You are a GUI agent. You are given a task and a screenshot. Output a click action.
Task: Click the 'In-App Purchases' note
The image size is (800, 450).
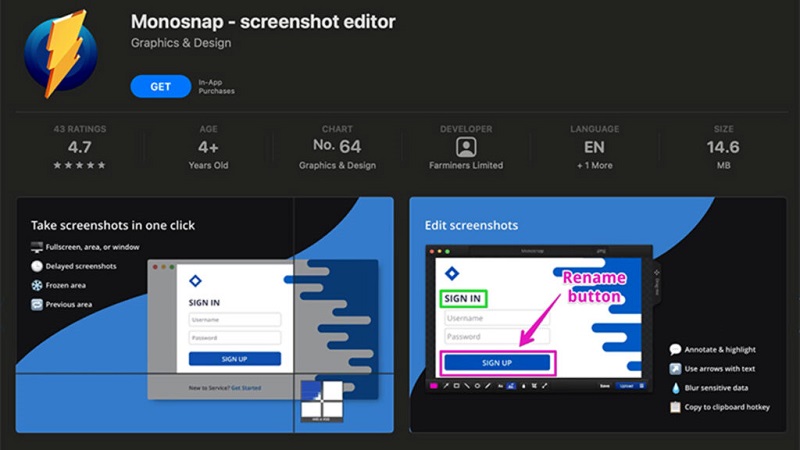point(216,87)
